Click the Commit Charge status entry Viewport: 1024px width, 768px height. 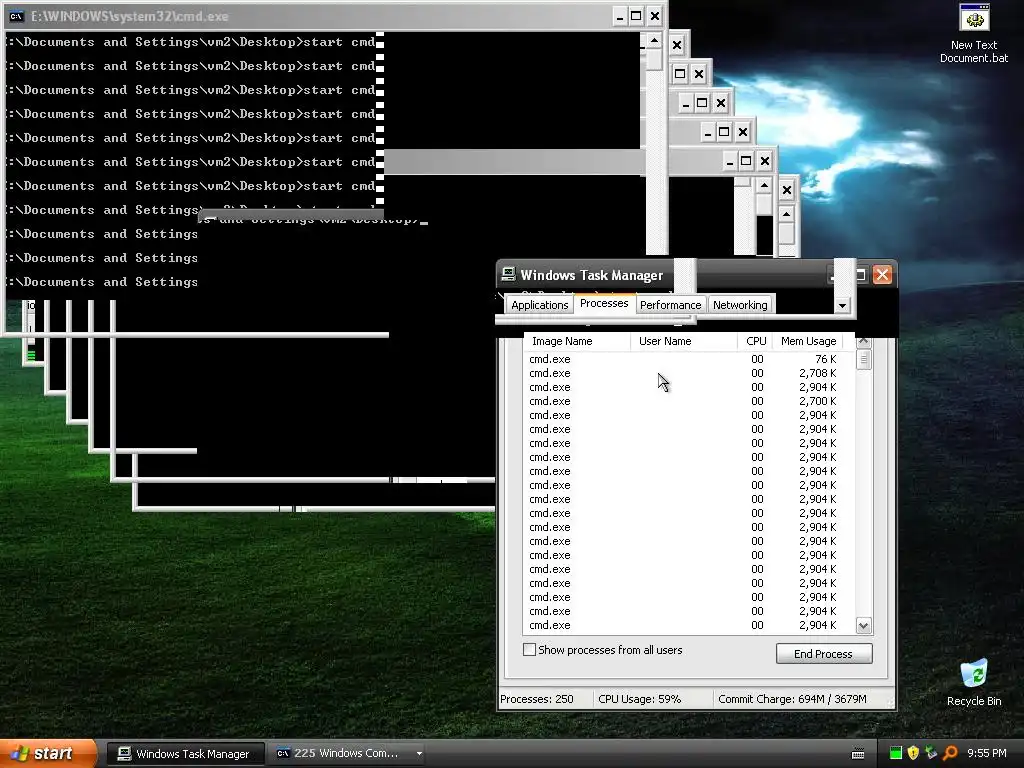point(792,699)
